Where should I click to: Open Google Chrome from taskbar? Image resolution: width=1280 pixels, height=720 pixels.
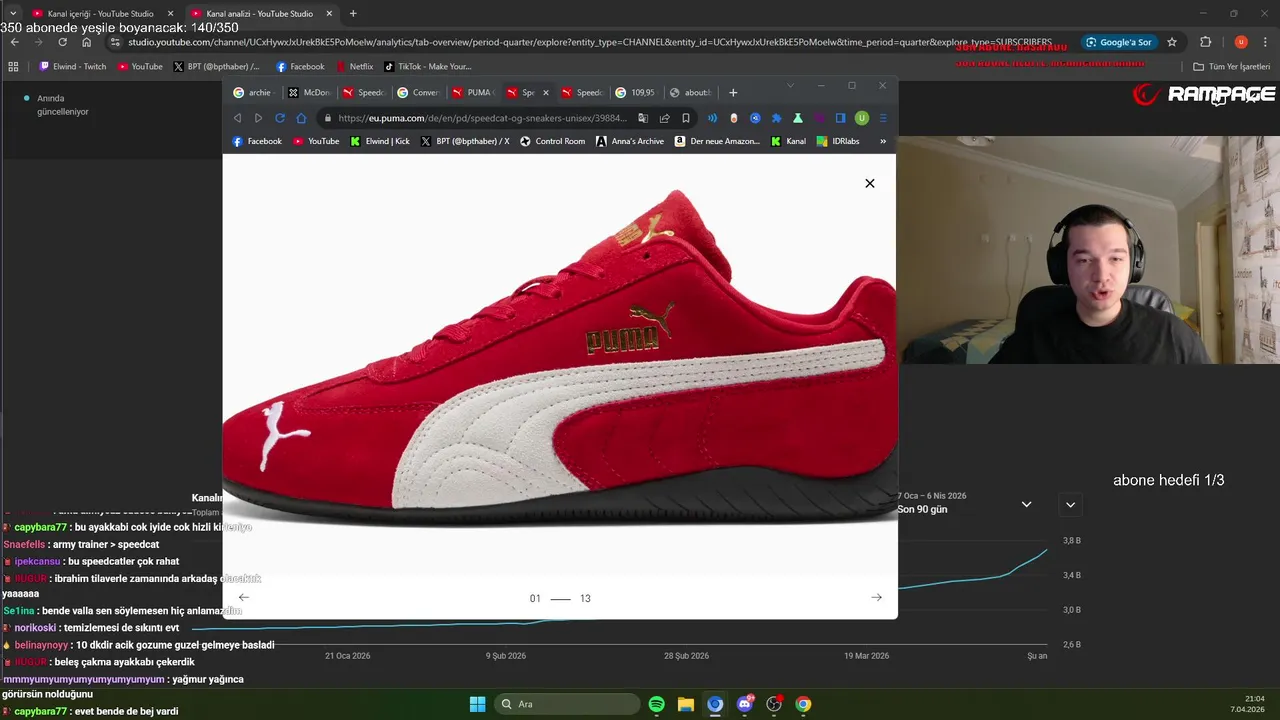pyautogui.click(x=803, y=704)
